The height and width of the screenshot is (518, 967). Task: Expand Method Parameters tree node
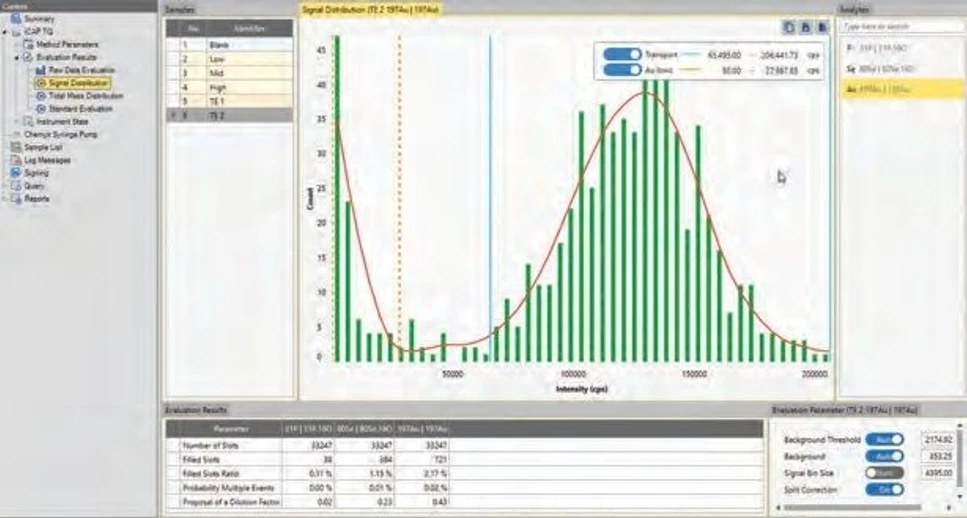tap(17, 44)
